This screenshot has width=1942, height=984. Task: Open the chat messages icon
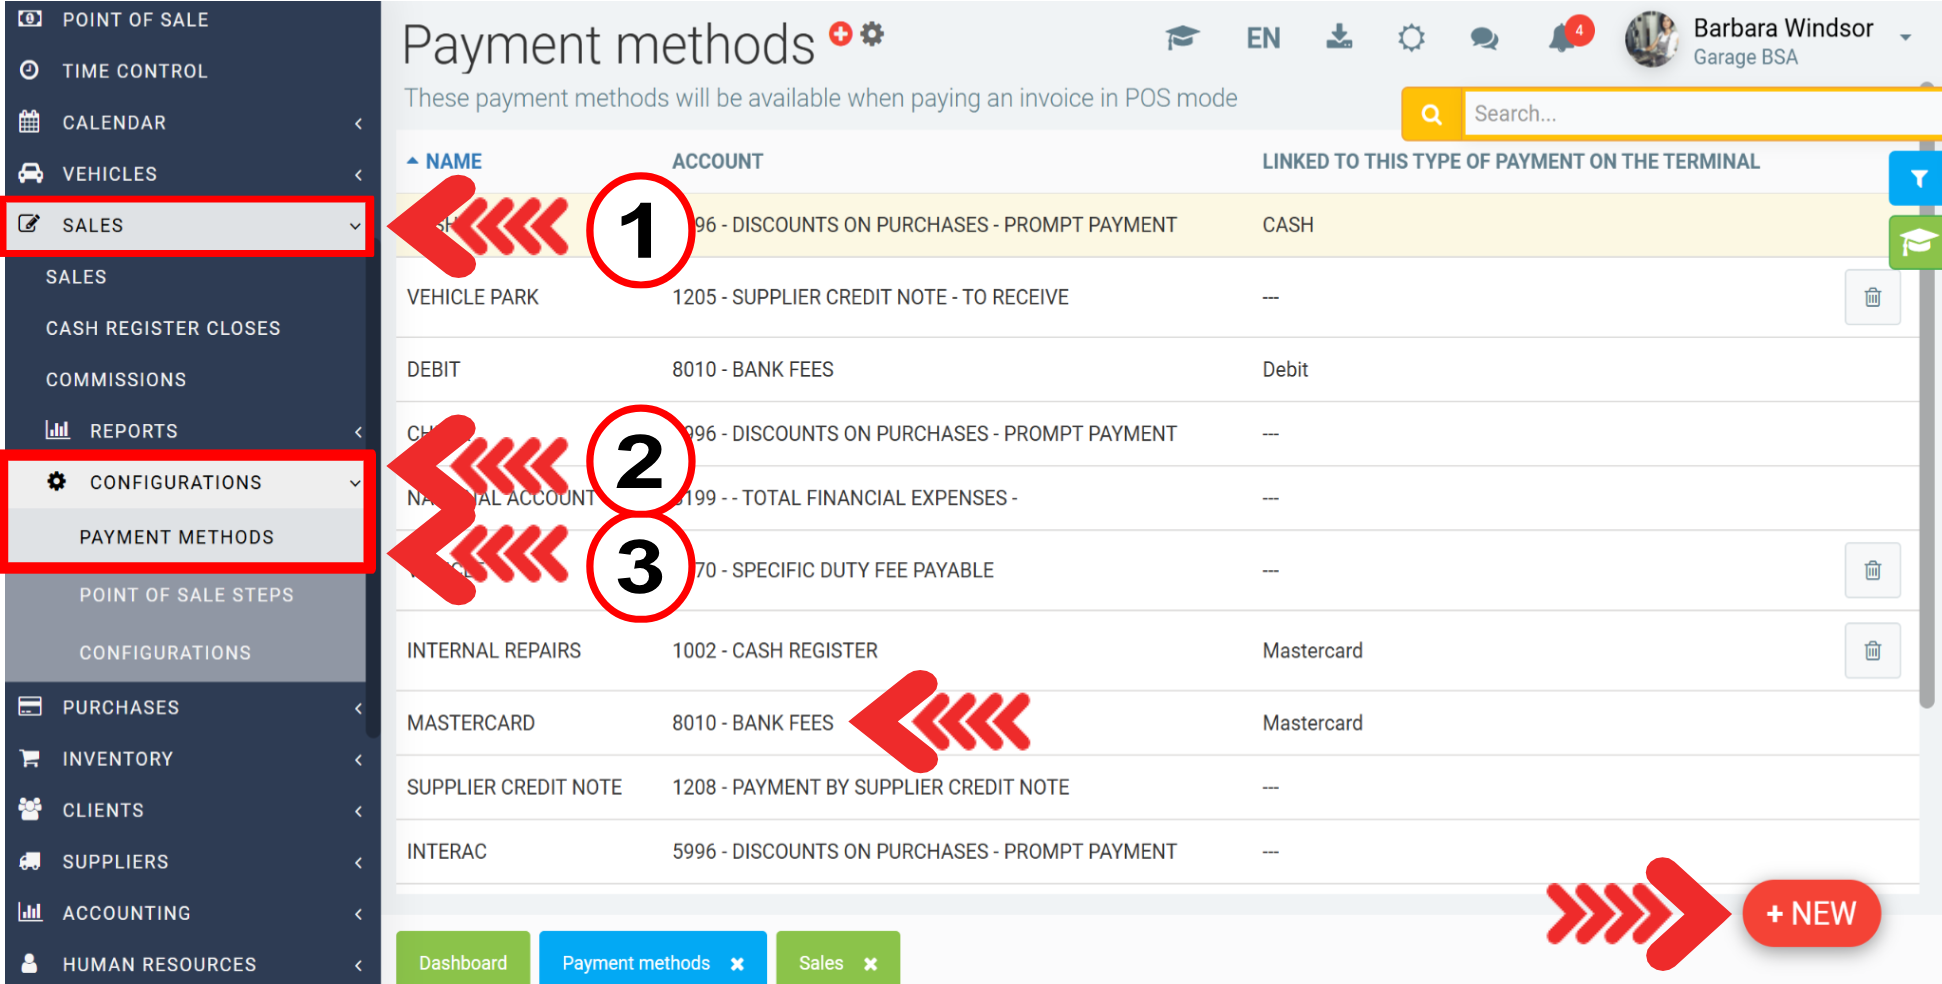pyautogui.click(x=1484, y=39)
